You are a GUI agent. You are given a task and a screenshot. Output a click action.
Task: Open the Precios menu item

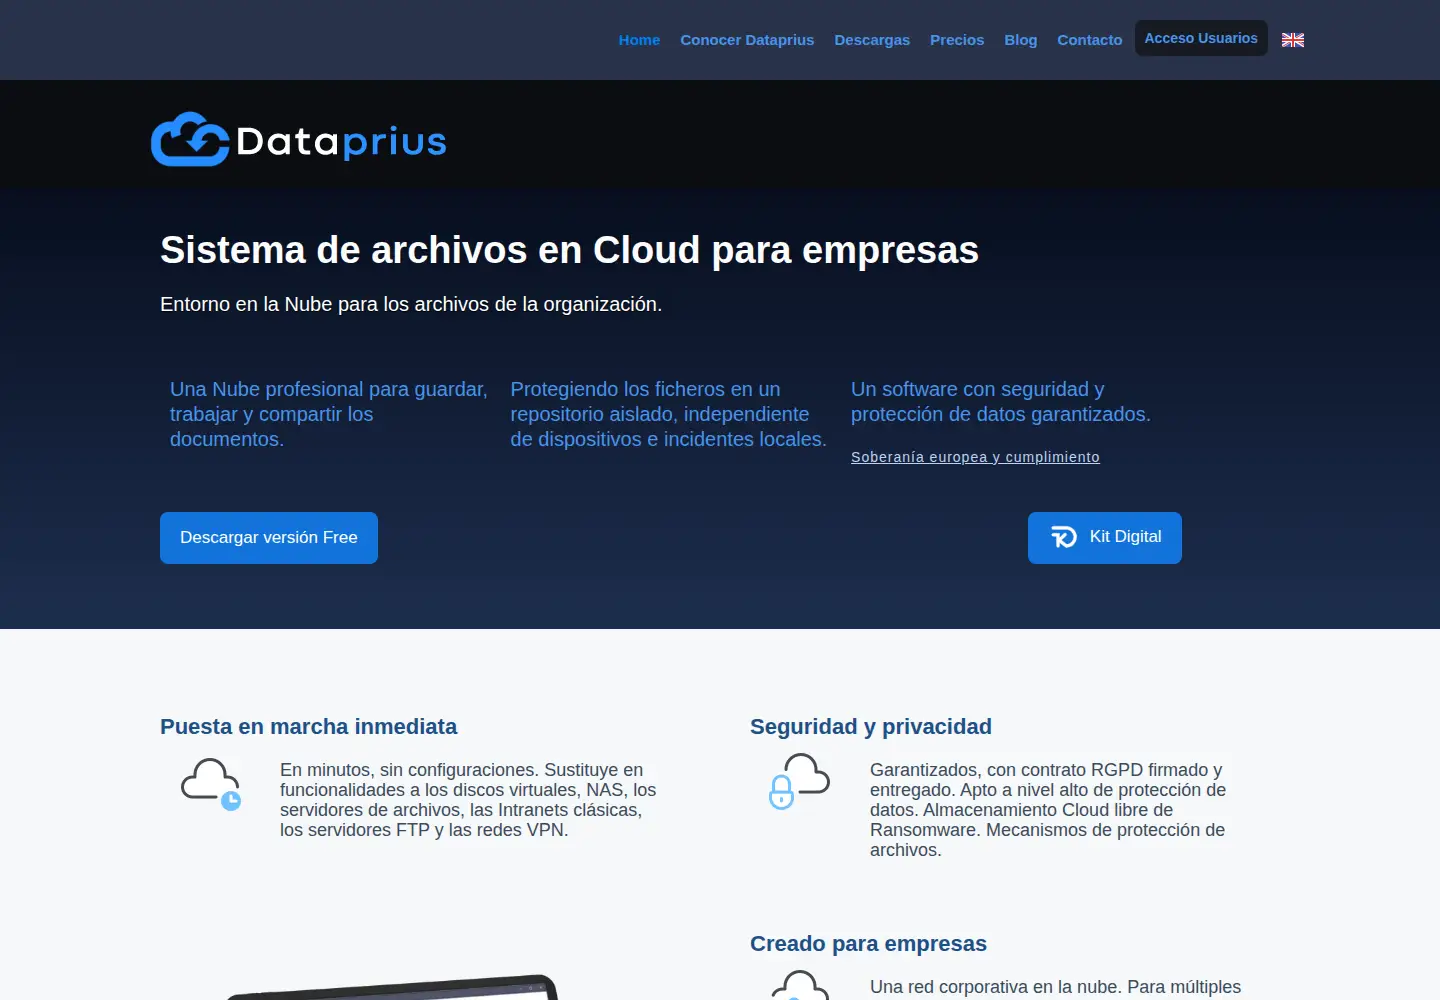(x=957, y=40)
